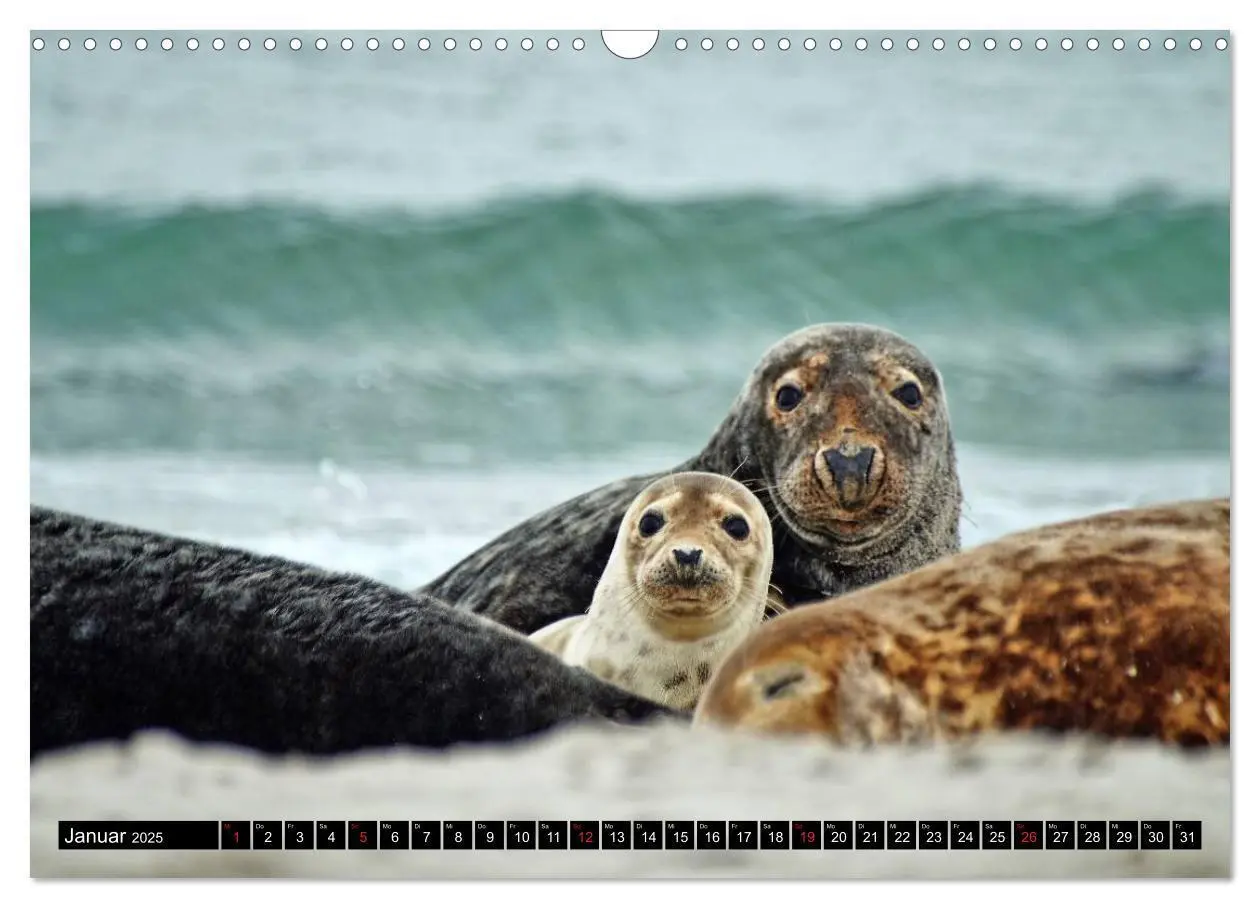Click date 10 in the date row

[521, 836]
